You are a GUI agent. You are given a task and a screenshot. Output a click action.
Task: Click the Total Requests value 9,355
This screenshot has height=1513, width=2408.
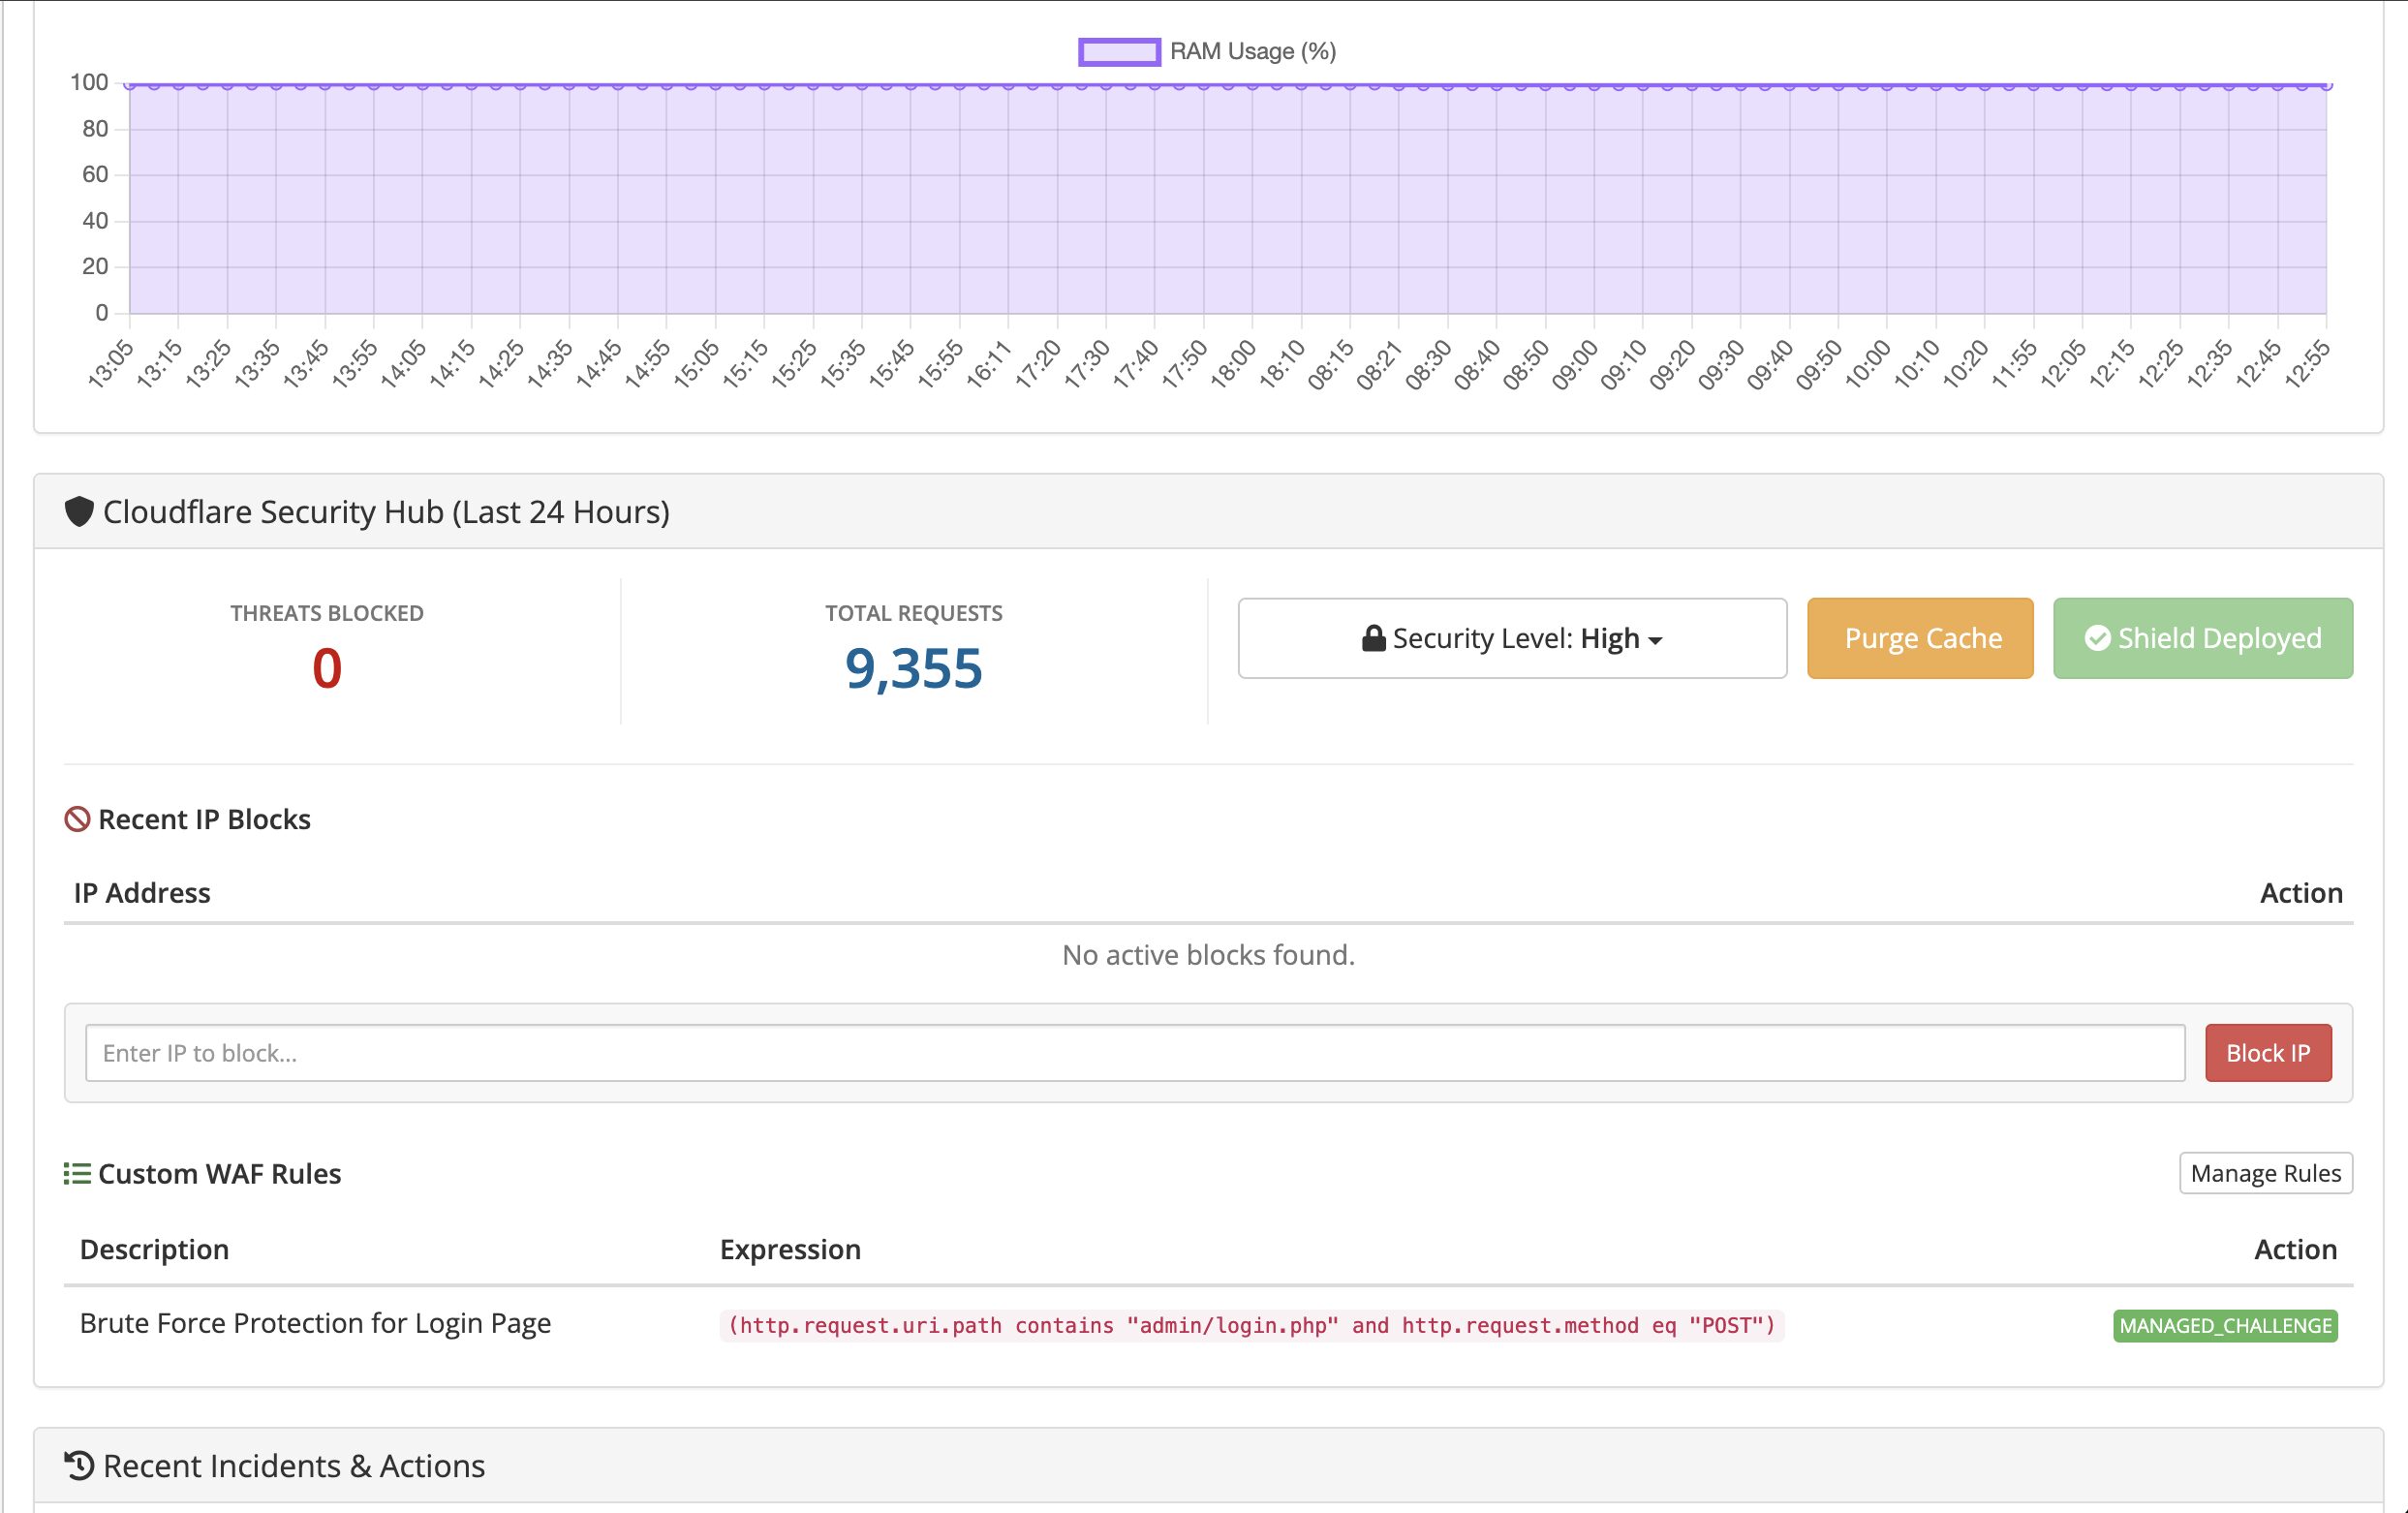pyautogui.click(x=913, y=668)
